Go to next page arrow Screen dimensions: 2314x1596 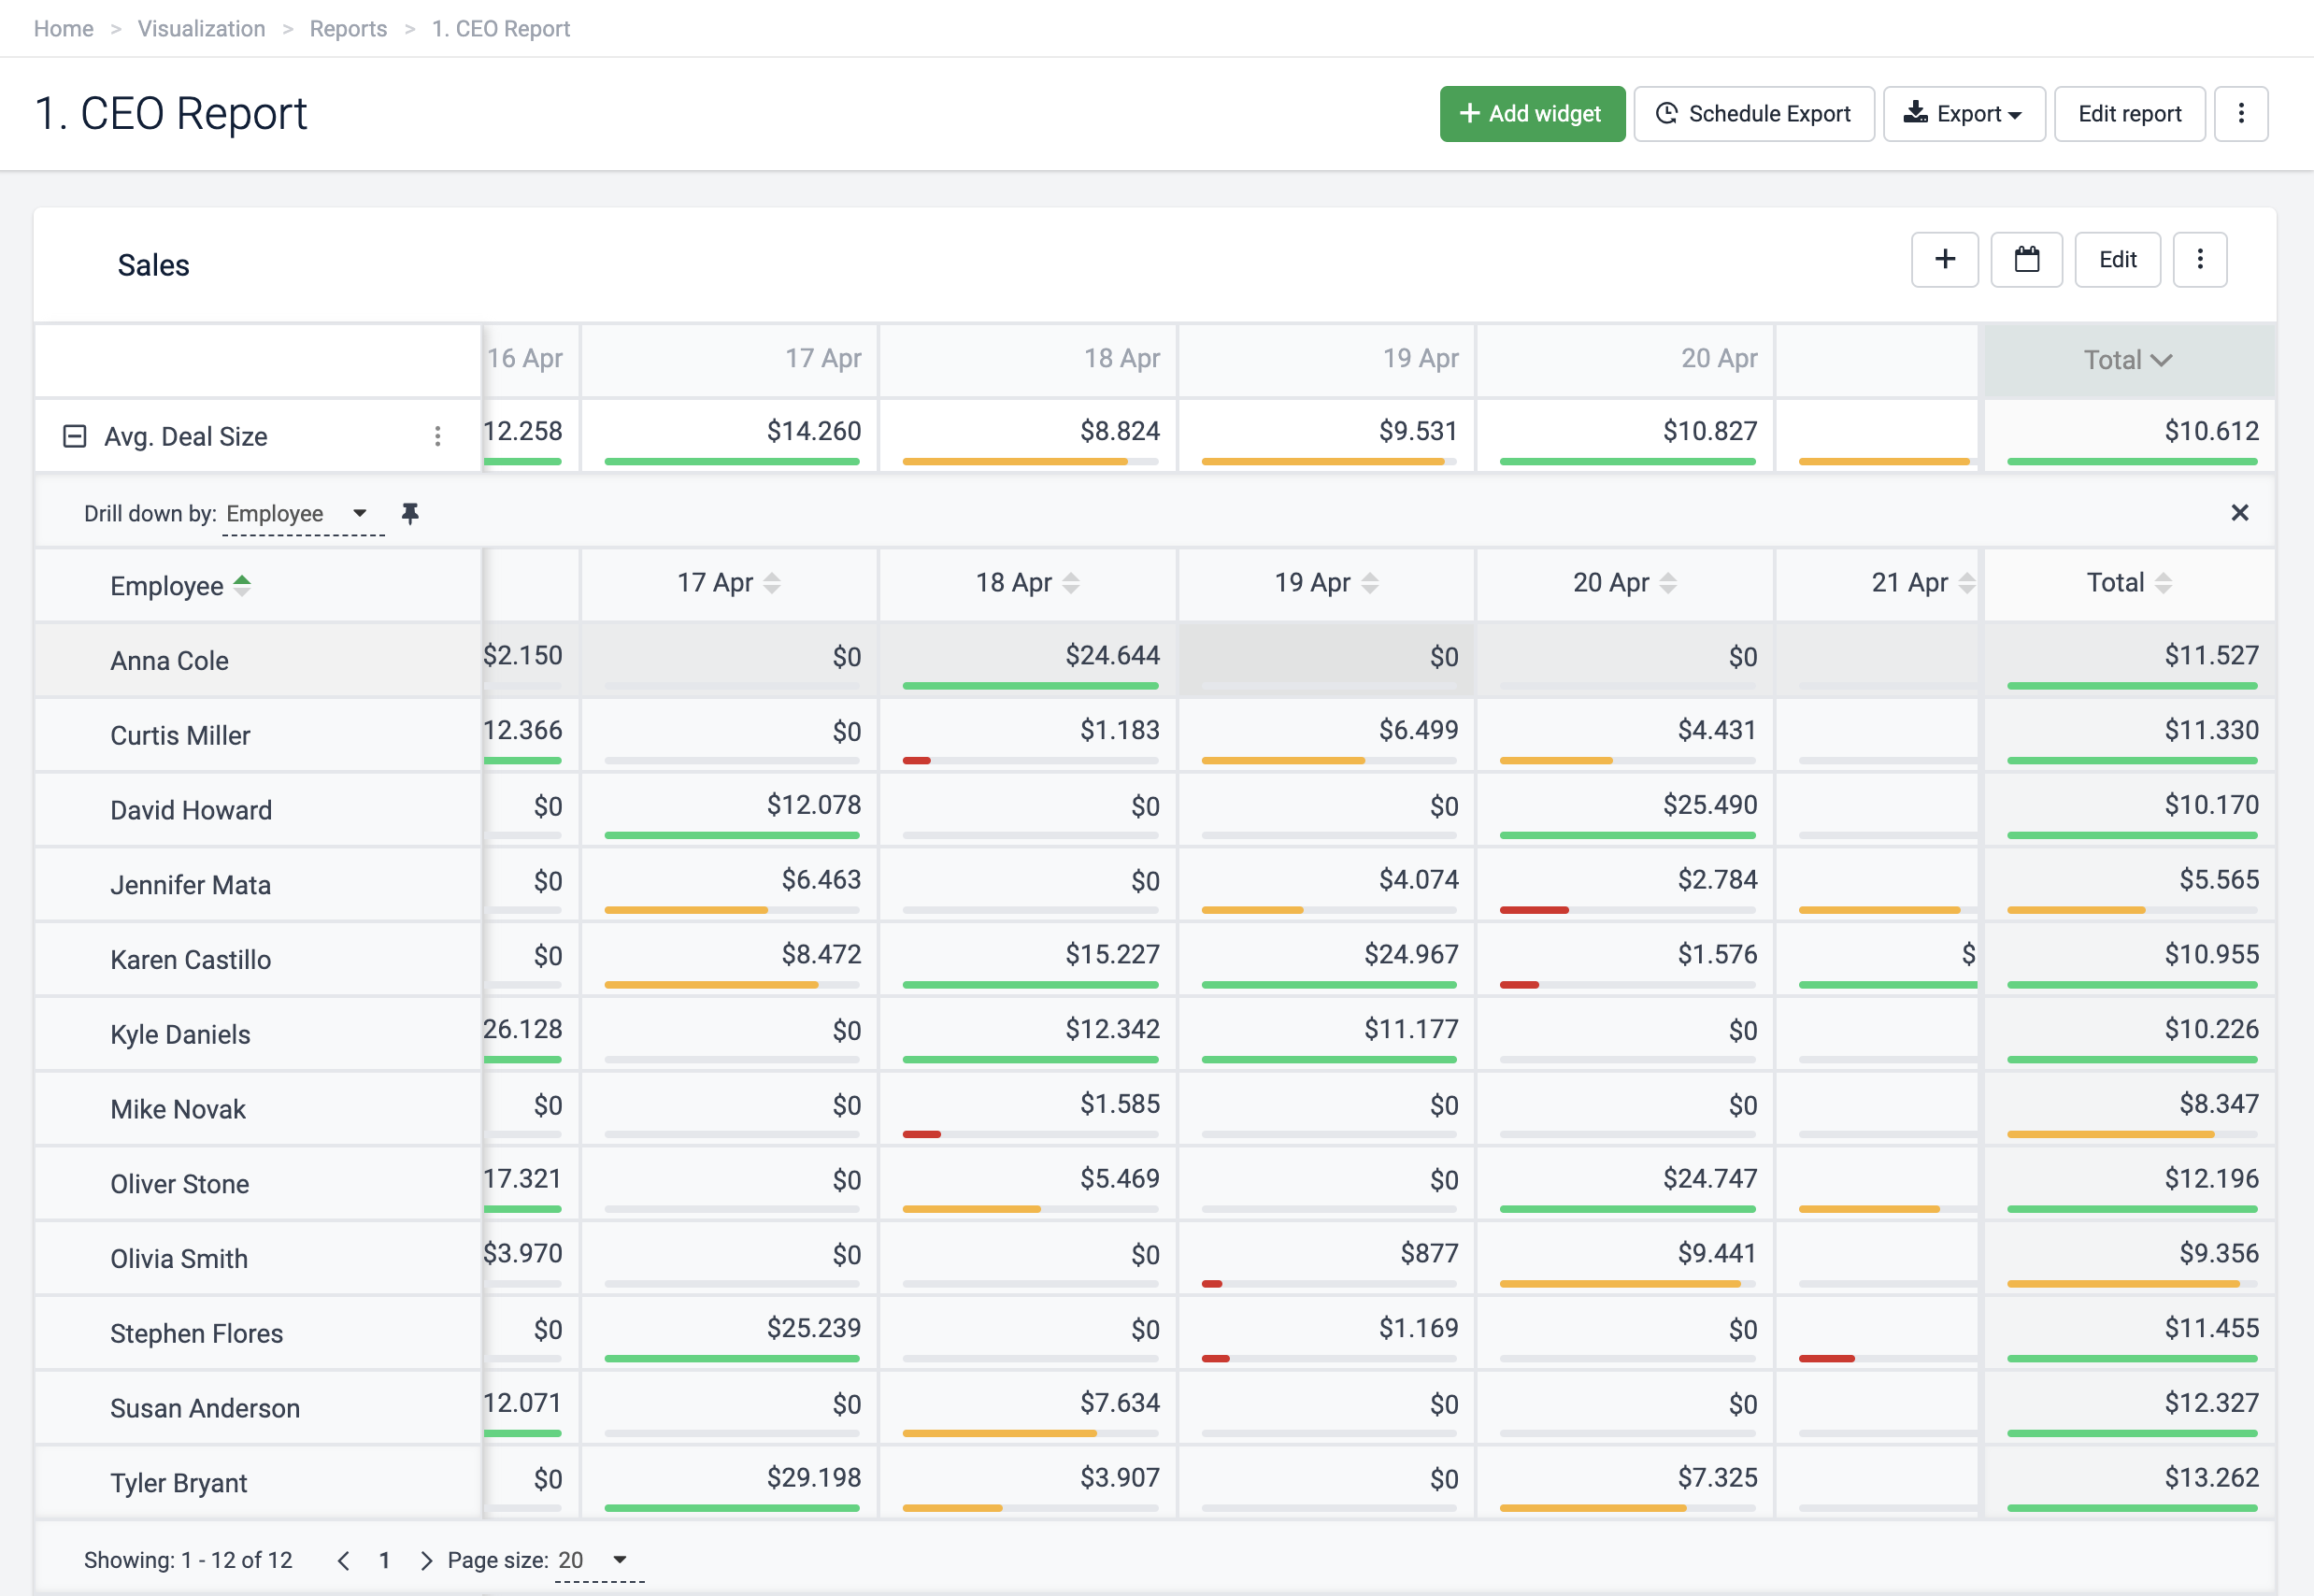point(426,1560)
